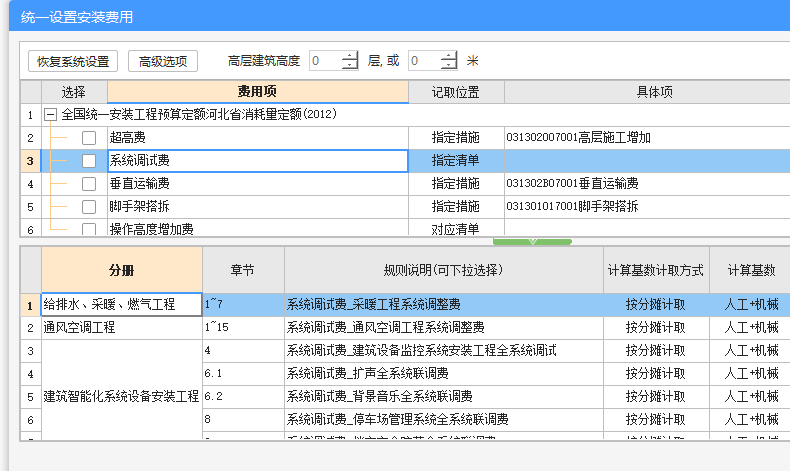Check the 超高费 checkbox
Screen dimensions: 790x471
pyautogui.click(x=89, y=138)
